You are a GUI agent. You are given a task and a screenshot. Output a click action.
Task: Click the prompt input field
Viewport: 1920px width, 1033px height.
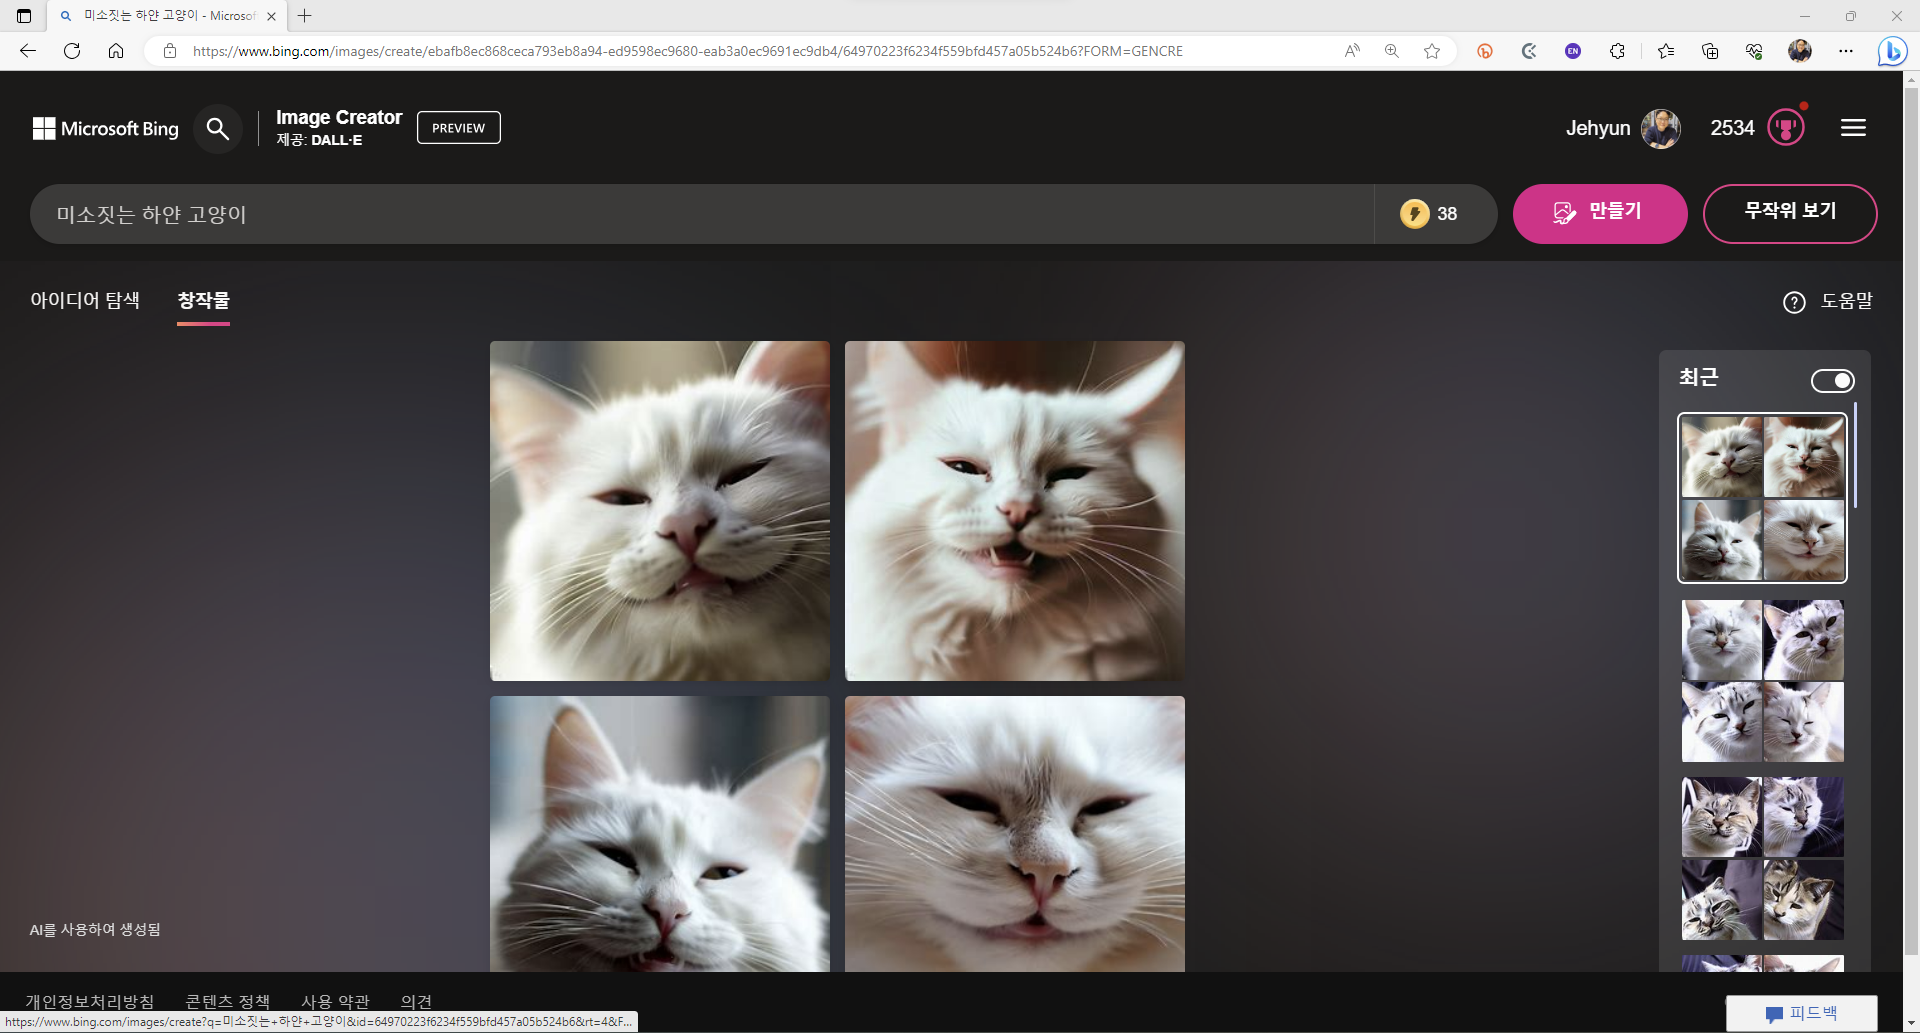[702, 214]
